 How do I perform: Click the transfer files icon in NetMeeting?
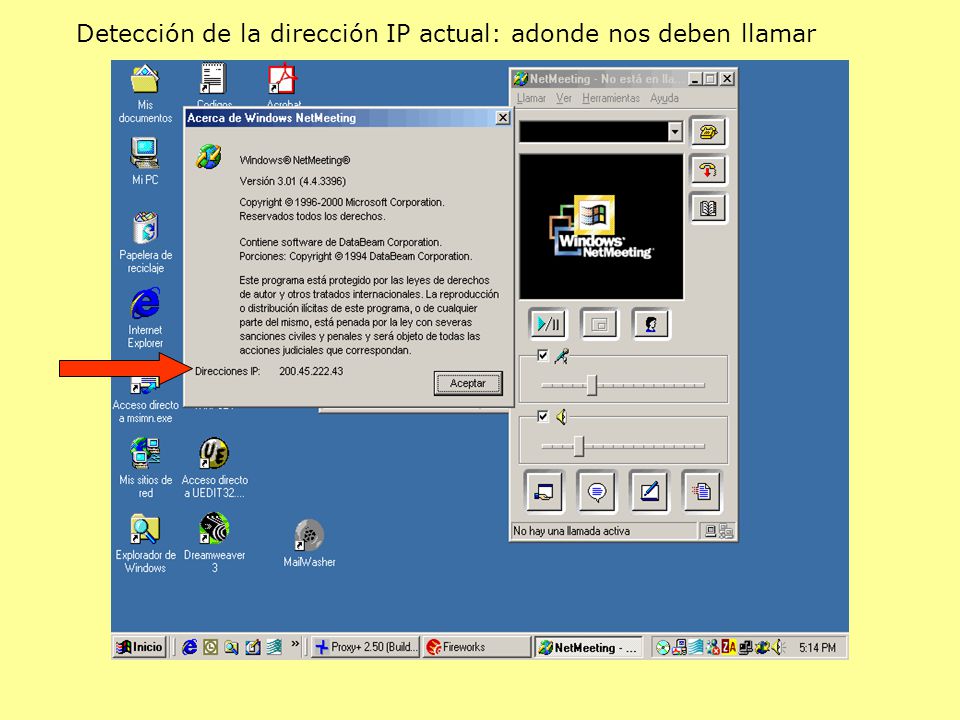point(702,491)
